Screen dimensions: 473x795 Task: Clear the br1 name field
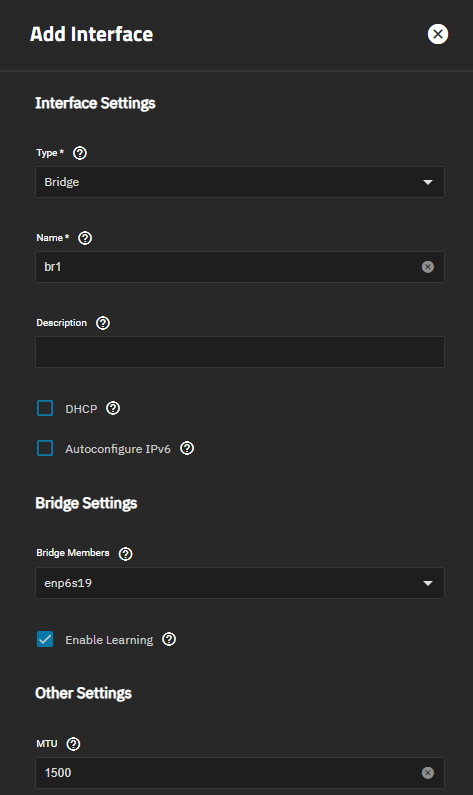click(428, 267)
